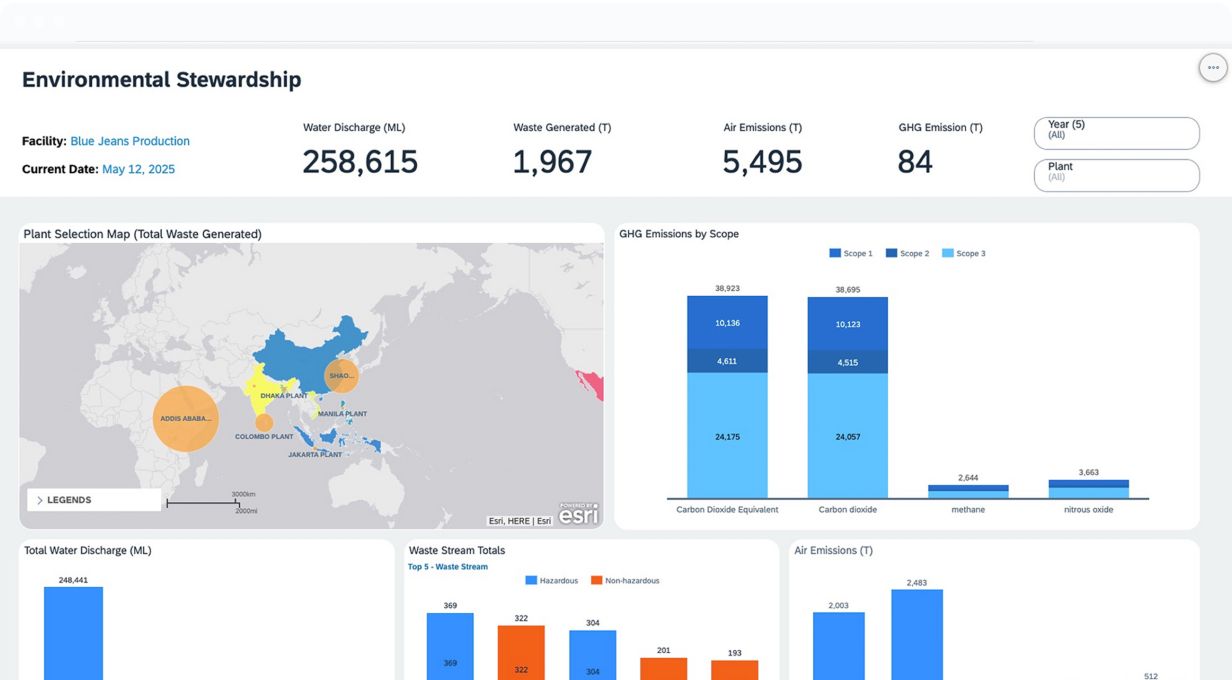
Task: Click the Scope 3 legend color swatch
Action: point(948,254)
